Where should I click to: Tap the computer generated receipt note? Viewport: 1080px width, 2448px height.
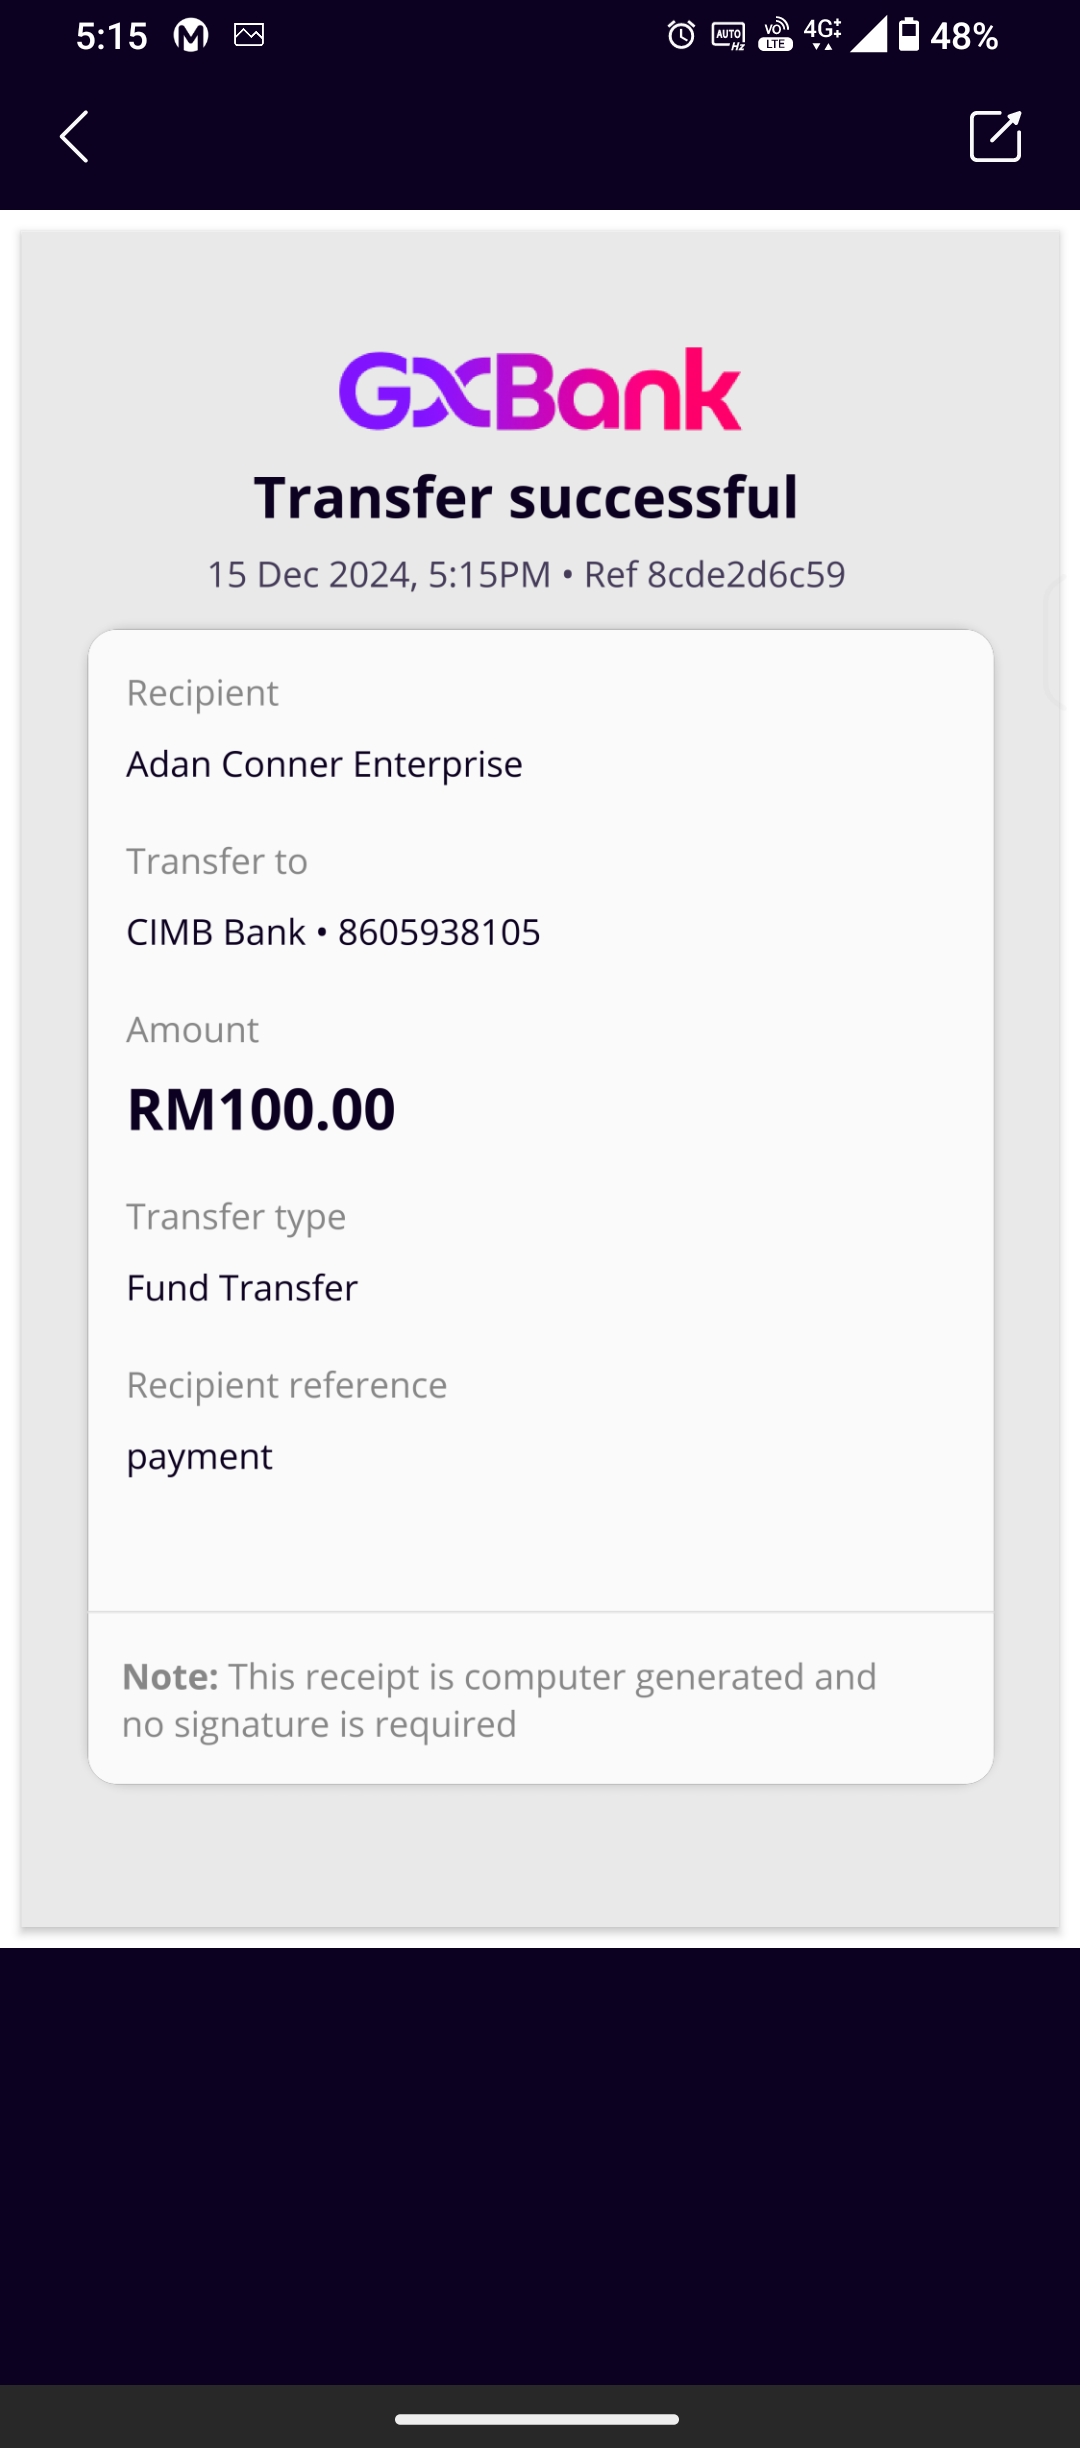pyautogui.click(x=499, y=1700)
